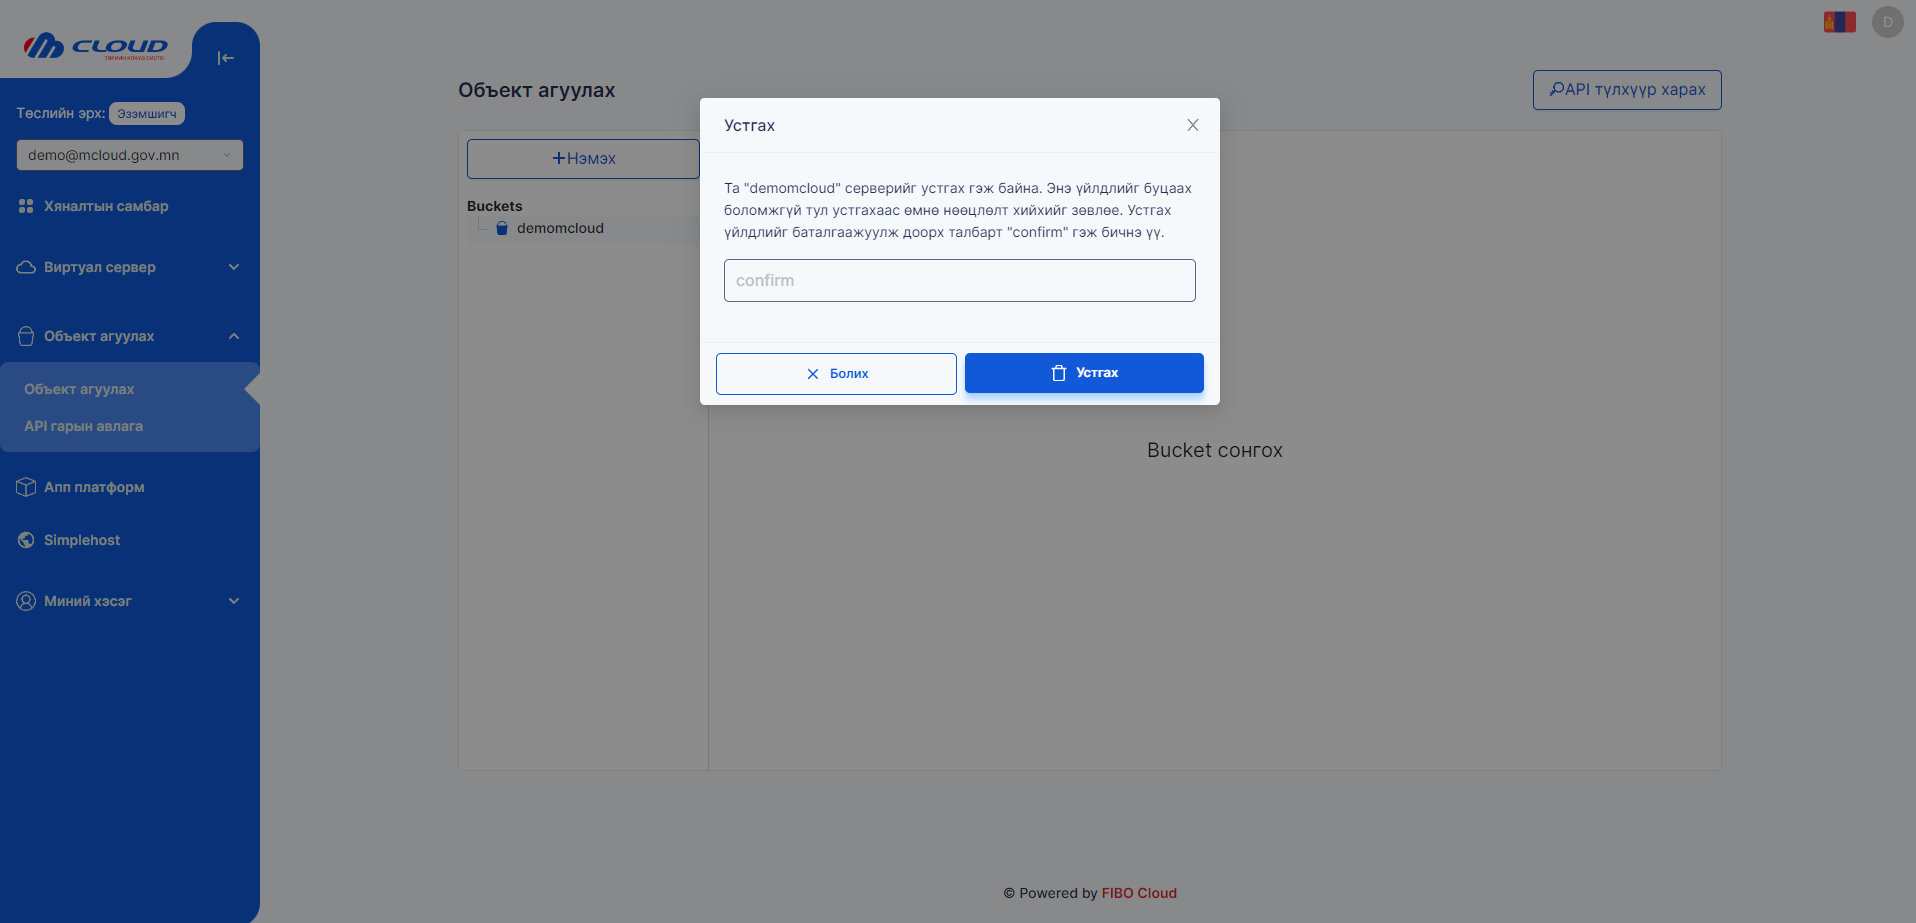Click the API түлхүүр харах button
This screenshot has height=923, width=1916.
click(1626, 90)
